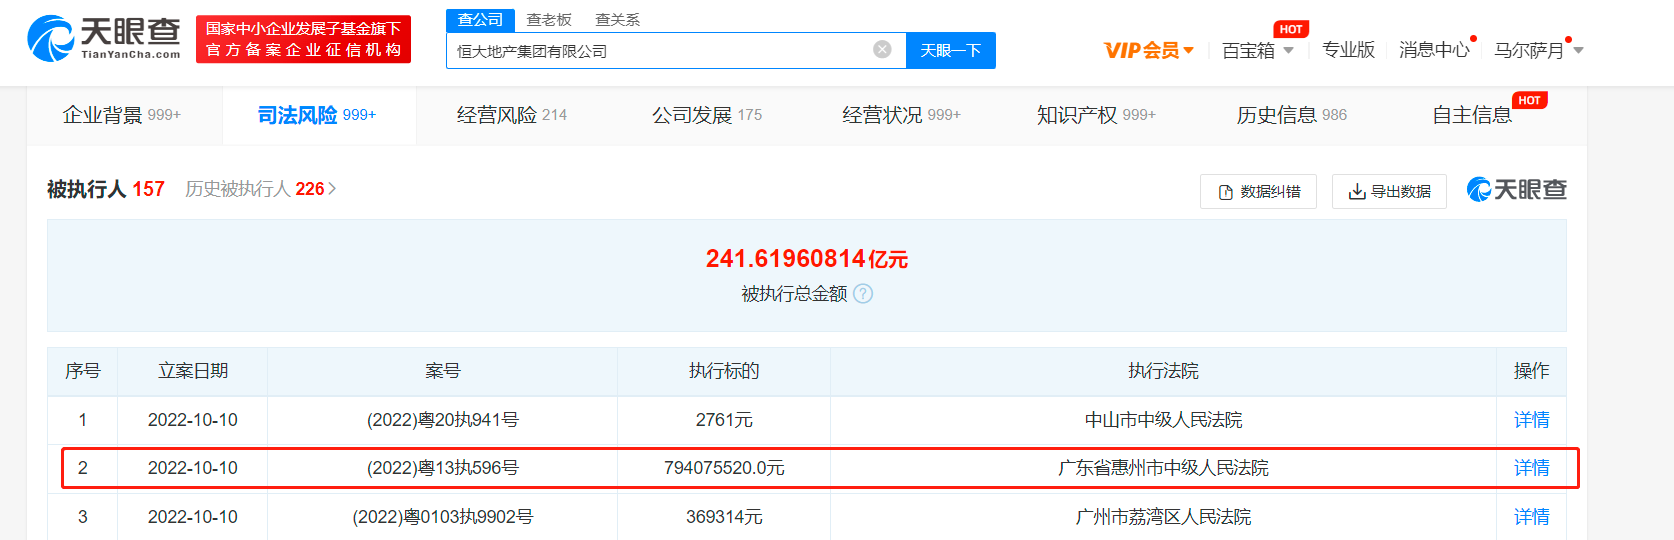Select case number (2022)粤0103执9902号

pos(443,517)
